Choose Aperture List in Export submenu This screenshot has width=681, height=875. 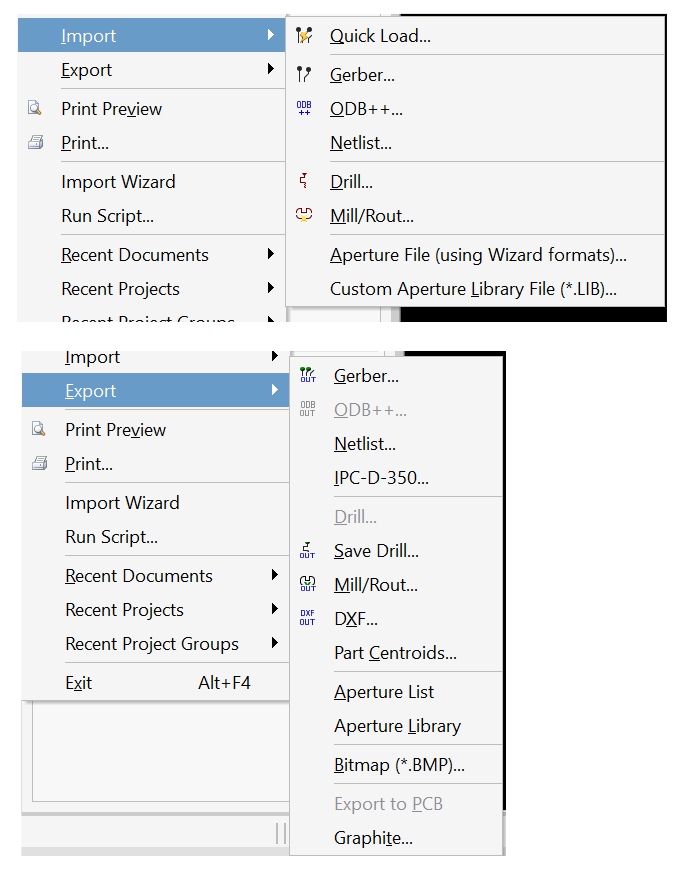[383, 692]
